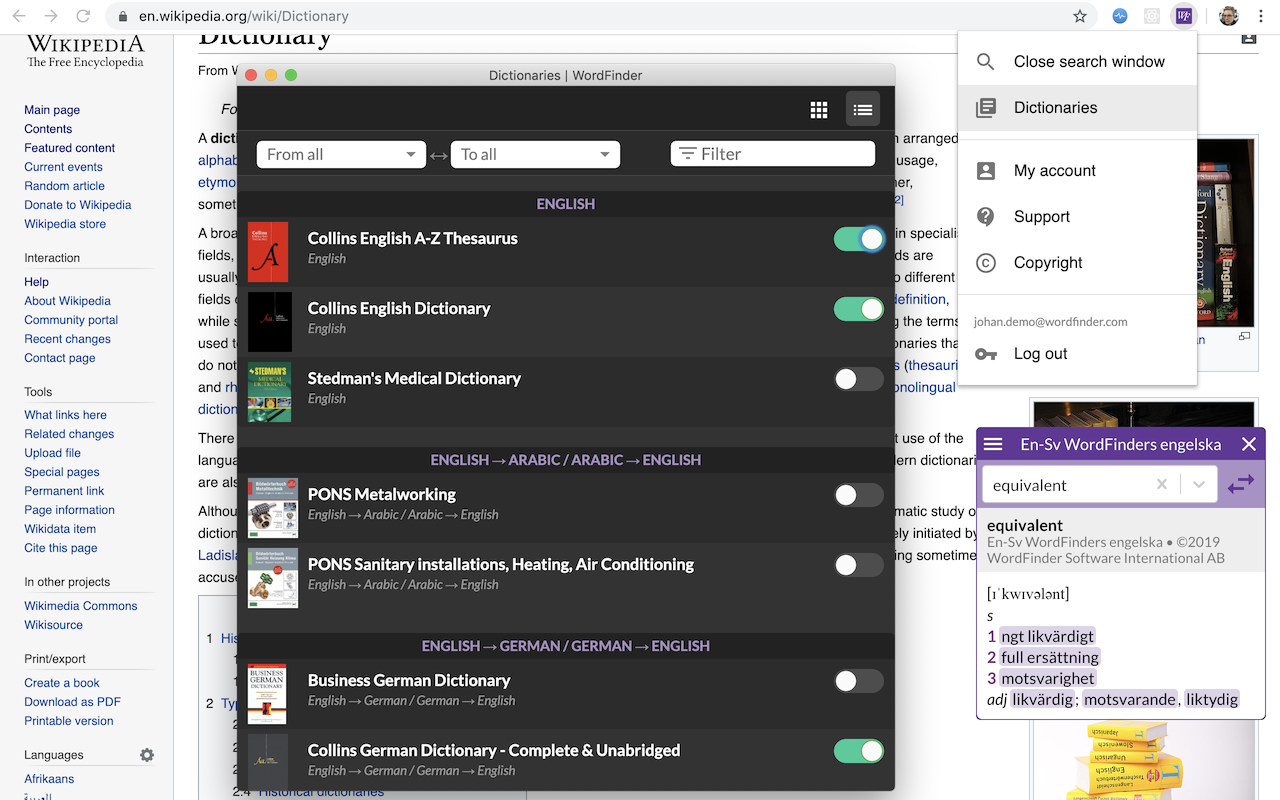Click the ENGLISH section header

[566, 204]
